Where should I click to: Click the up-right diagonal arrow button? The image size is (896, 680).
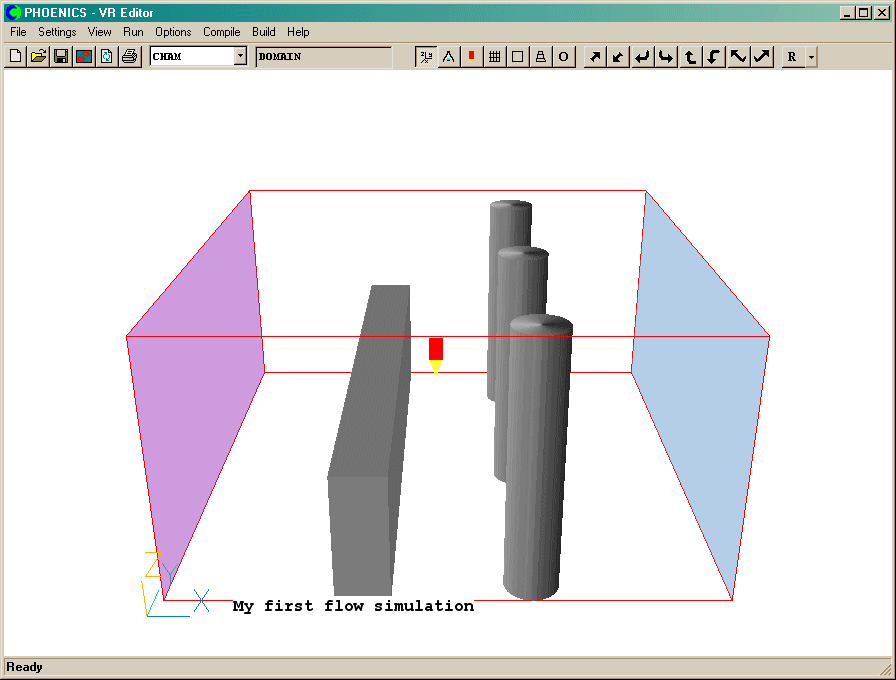595,57
